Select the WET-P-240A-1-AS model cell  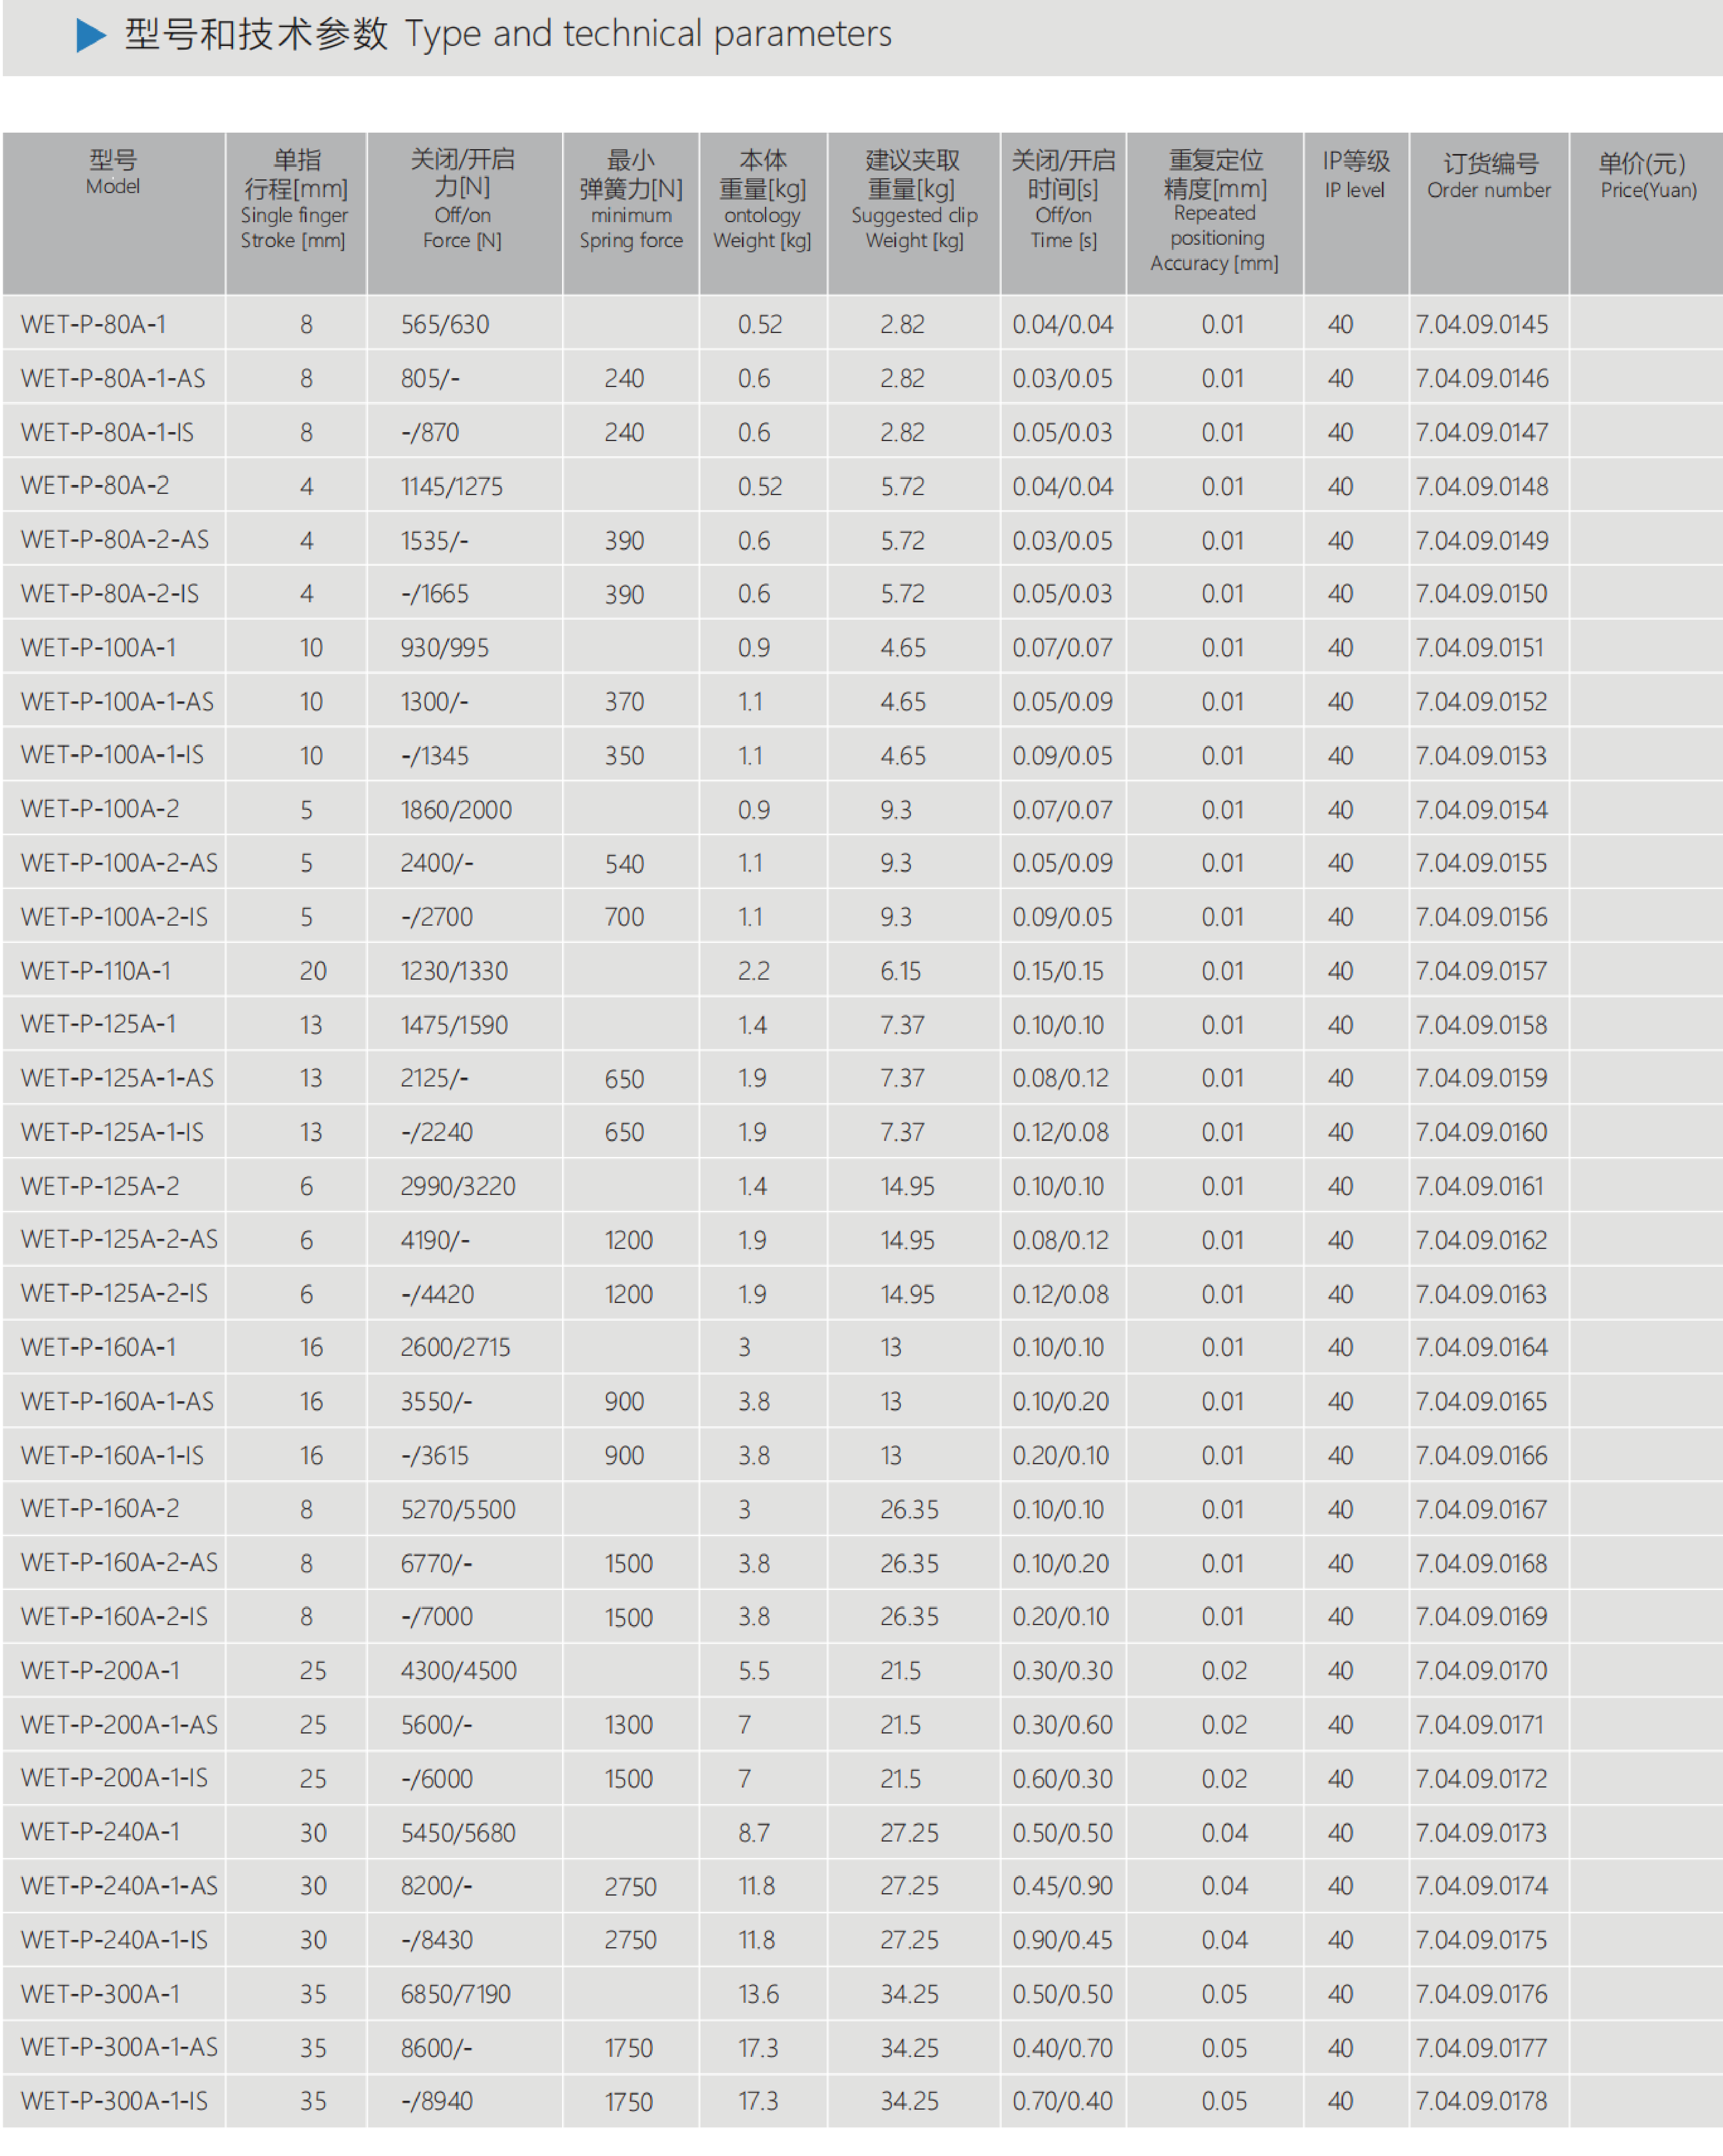pos(119,1886)
